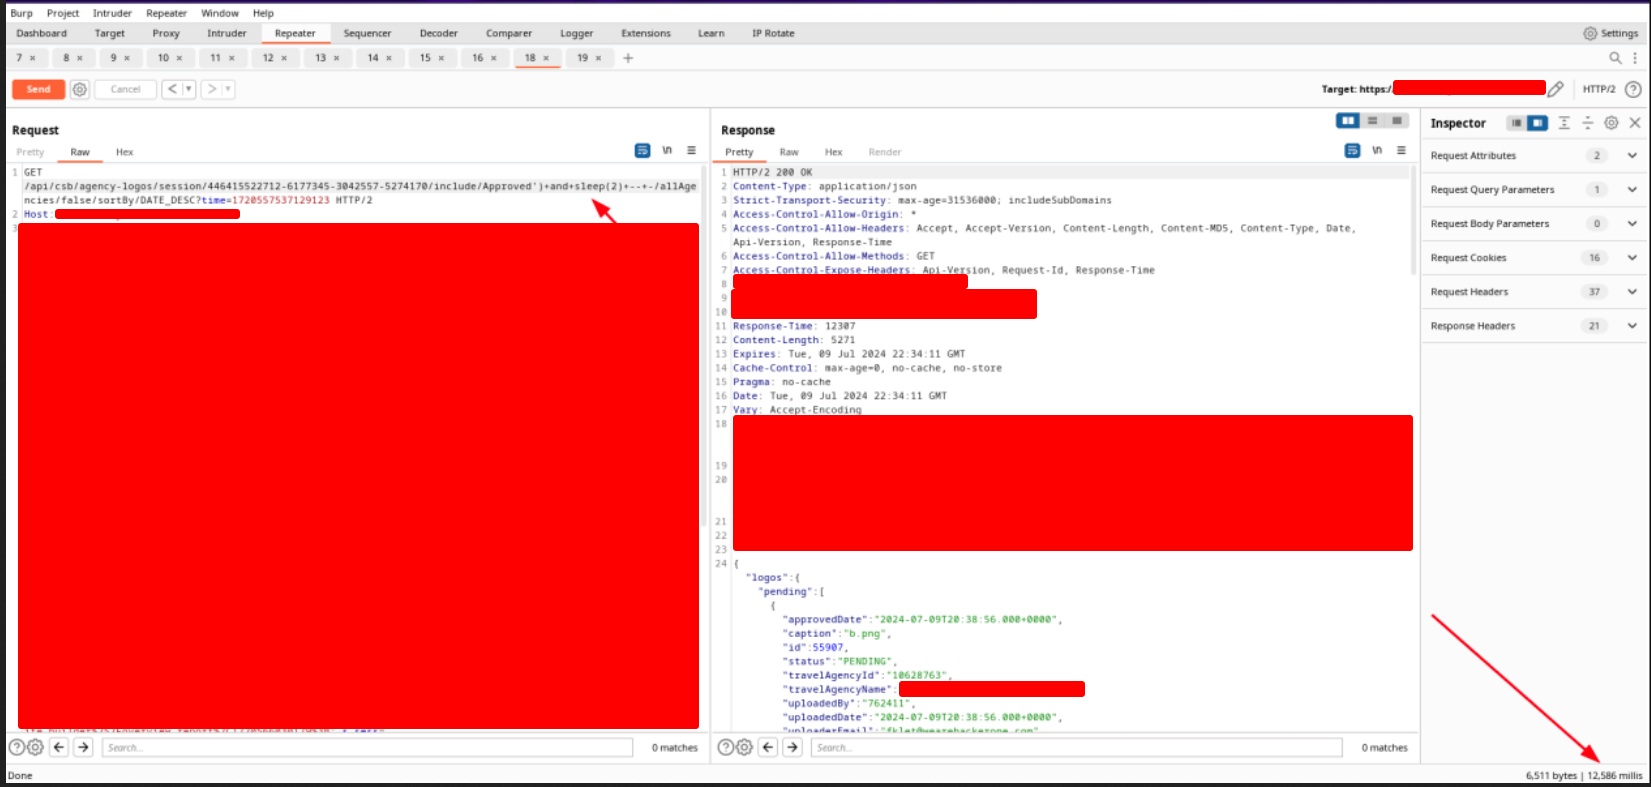The width and height of the screenshot is (1651, 787).
Task: Open the history back dropdown arrow
Action: coord(188,89)
